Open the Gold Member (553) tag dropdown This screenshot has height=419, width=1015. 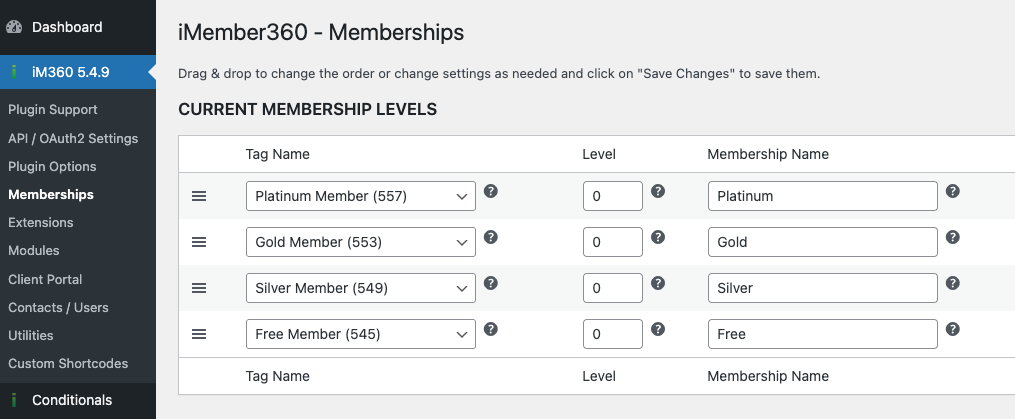pos(360,242)
